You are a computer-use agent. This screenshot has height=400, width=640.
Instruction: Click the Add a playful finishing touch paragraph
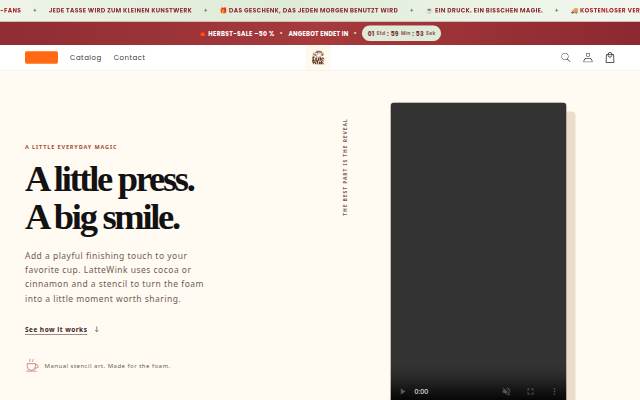pos(114,277)
